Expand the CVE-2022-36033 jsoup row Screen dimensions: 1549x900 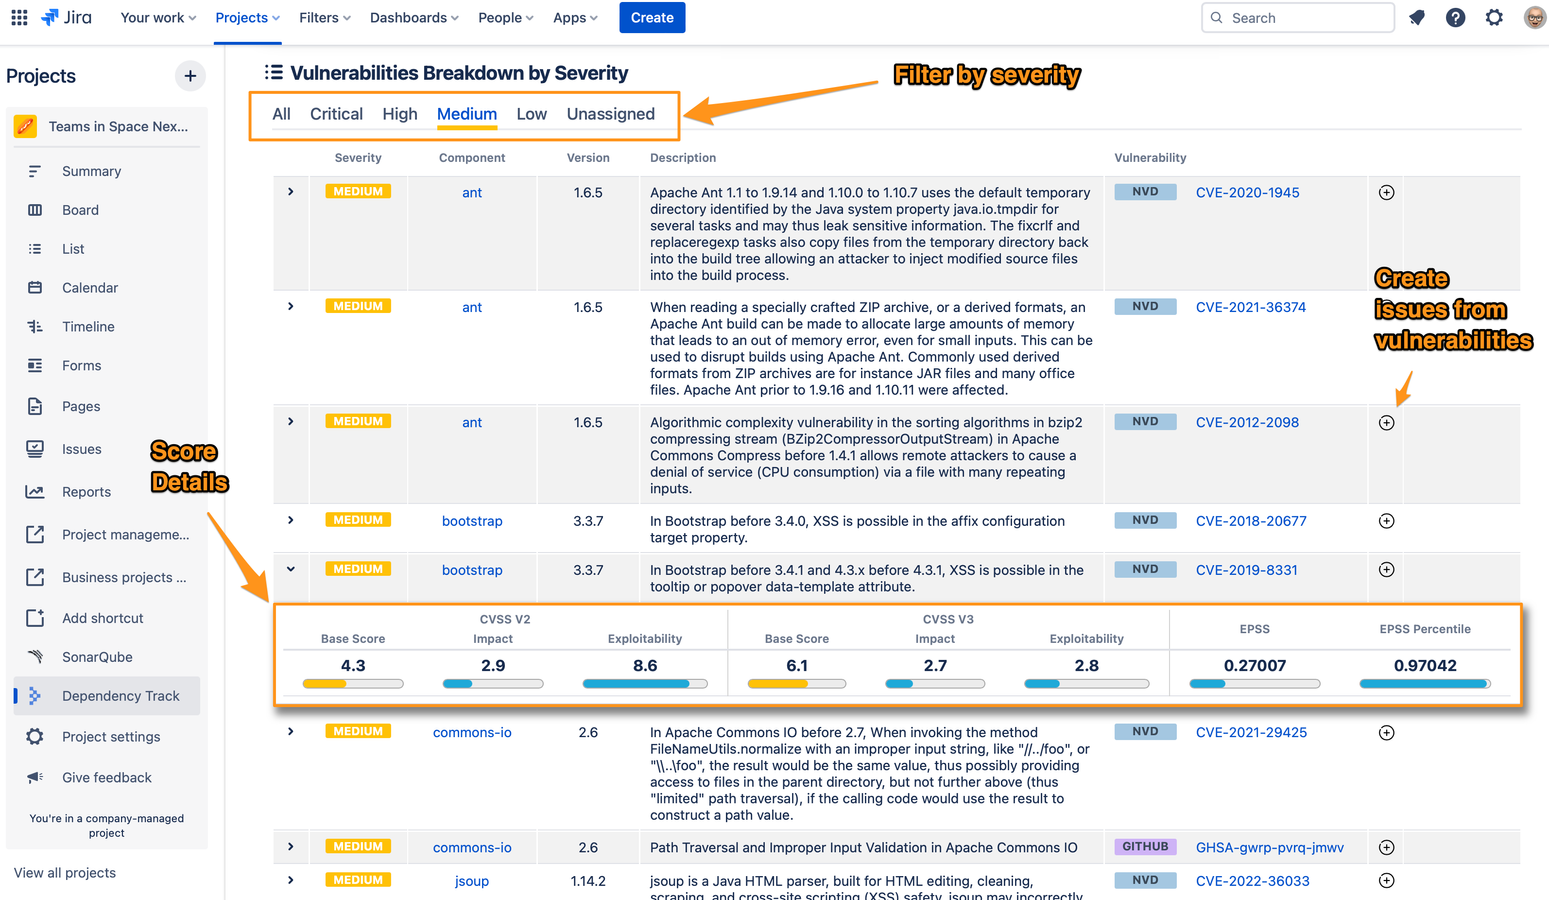coord(291,880)
